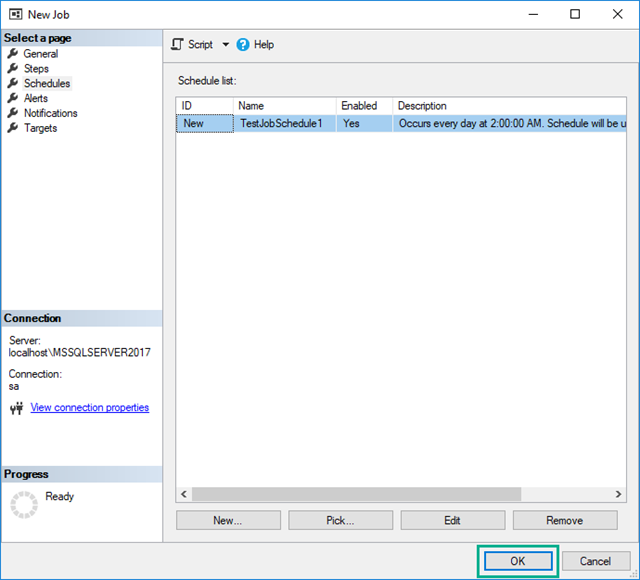
Task: Click the Help question mark icon
Action: tap(243, 44)
